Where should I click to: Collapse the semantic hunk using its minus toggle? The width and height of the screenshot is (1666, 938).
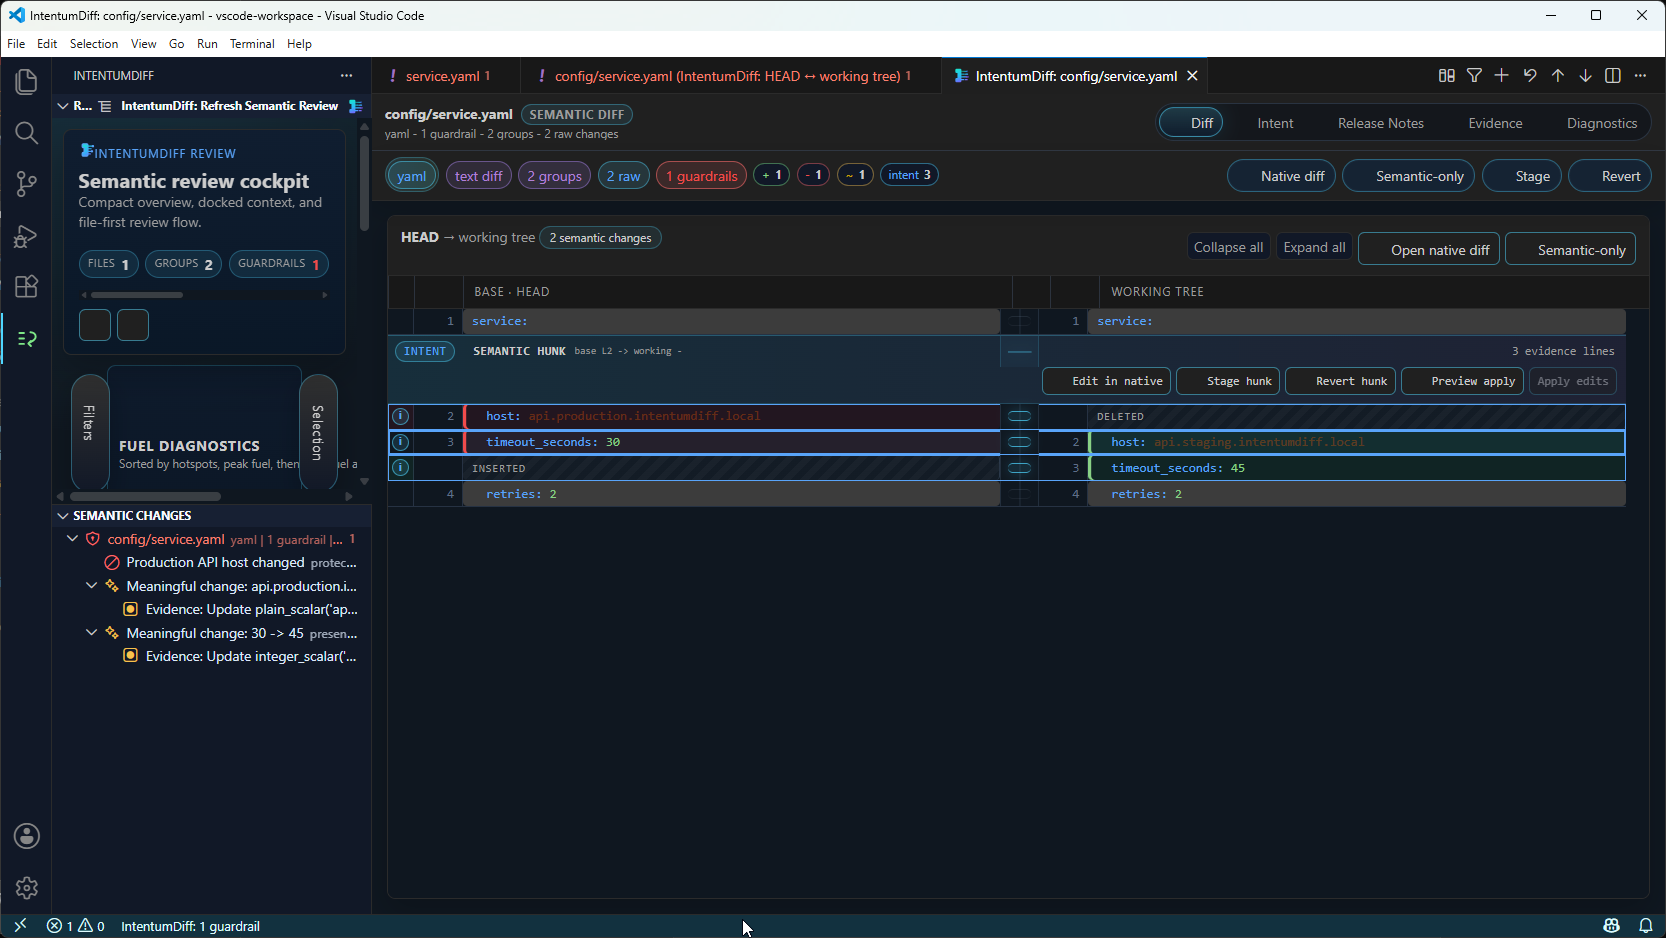[x=1019, y=351]
